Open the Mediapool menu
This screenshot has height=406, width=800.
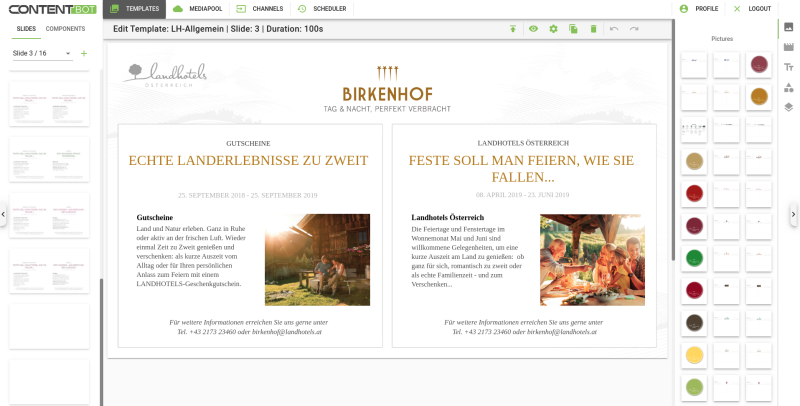(x=198, y=9)
